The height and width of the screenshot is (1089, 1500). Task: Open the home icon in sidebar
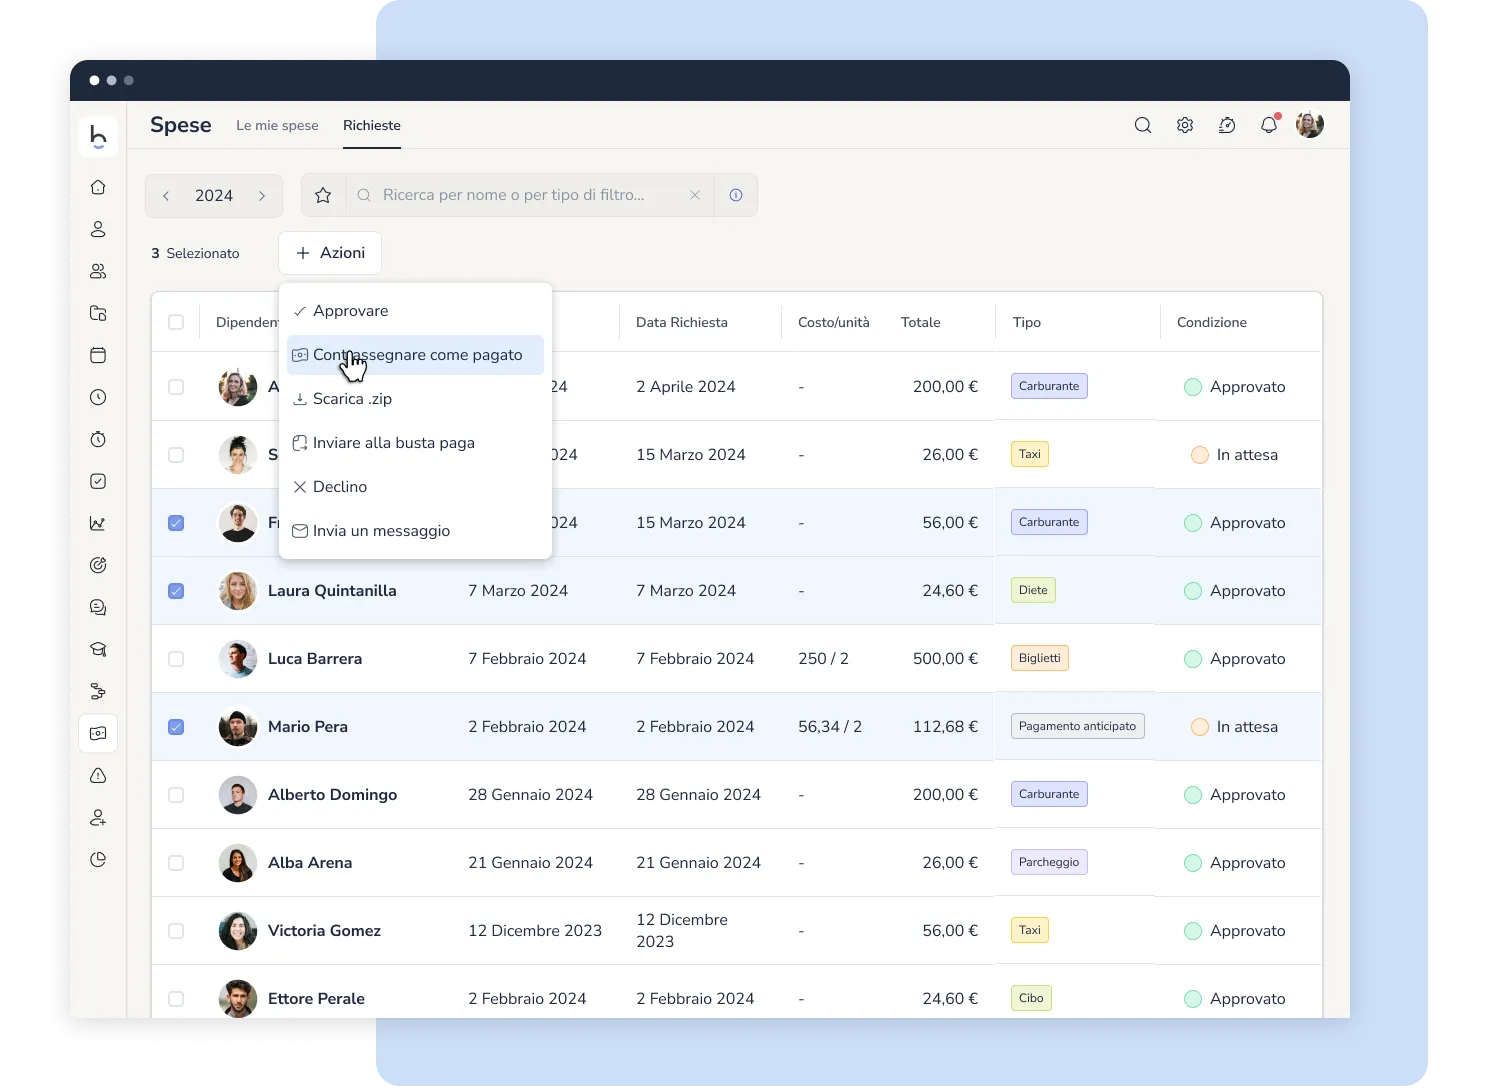pyautogui.click(x=98, y=187)
